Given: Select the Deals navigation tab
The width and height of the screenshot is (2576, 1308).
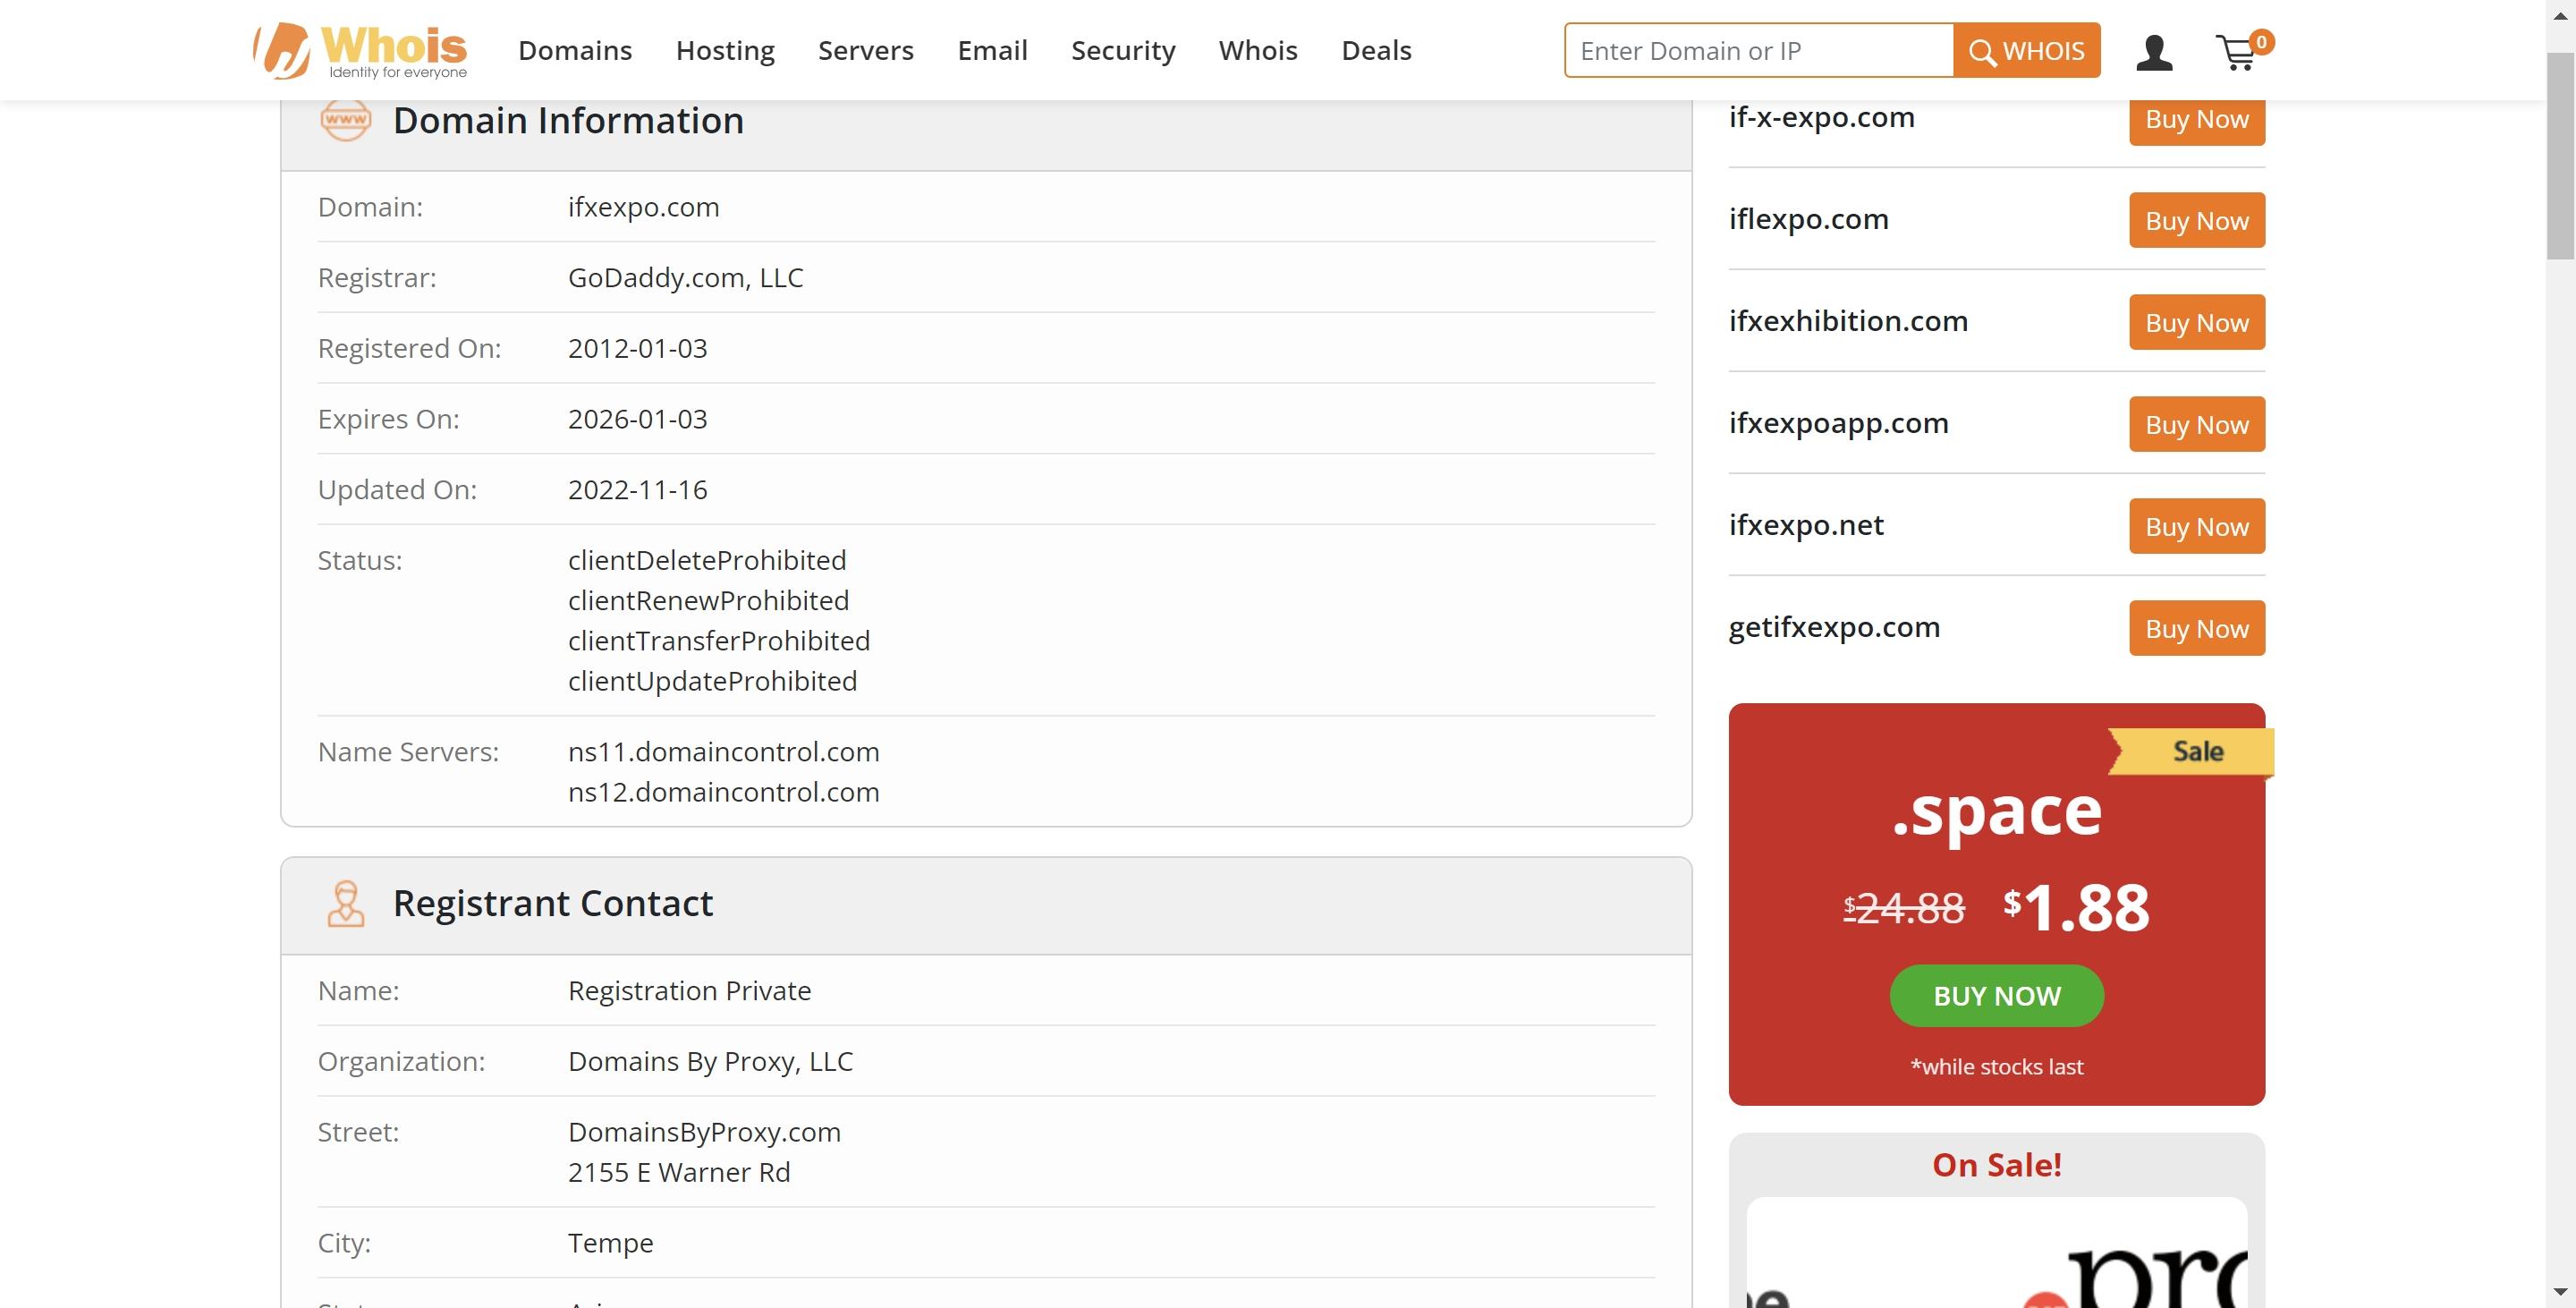Looking at the screenshot, I should coord(1376,50).
